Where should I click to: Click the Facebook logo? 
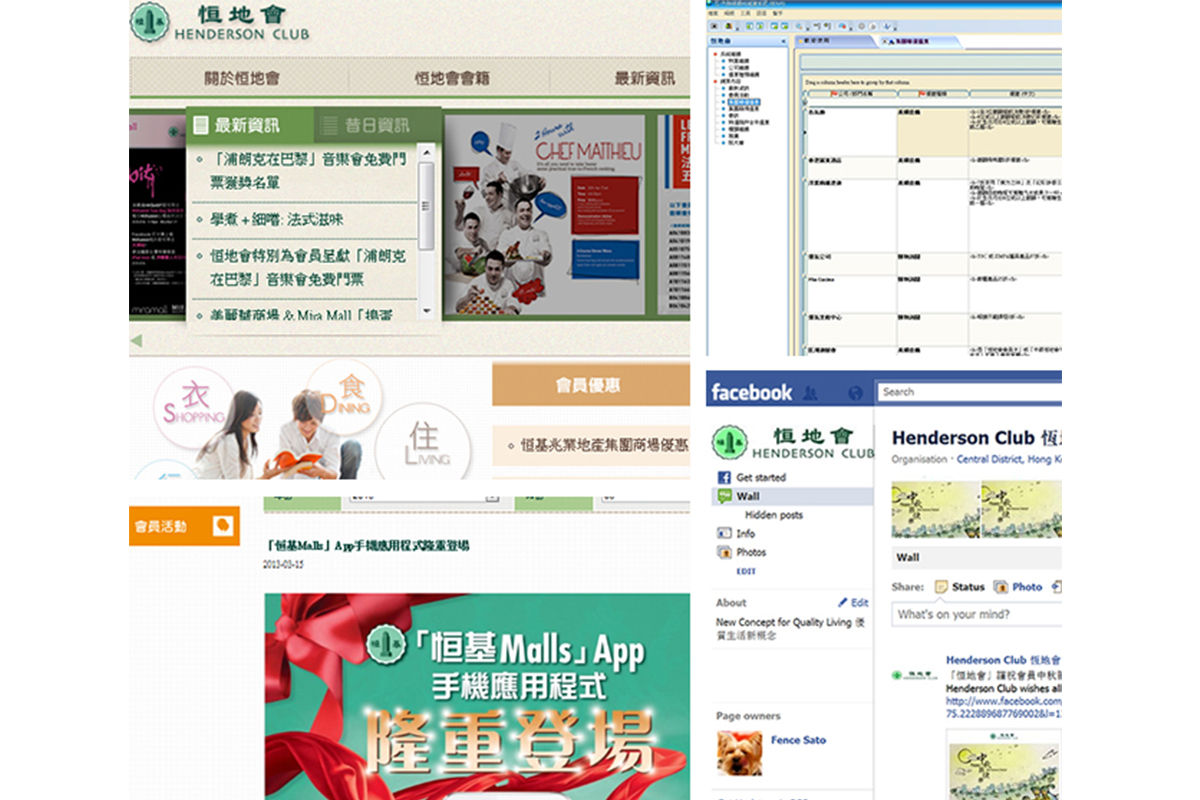tap(752, 392)
